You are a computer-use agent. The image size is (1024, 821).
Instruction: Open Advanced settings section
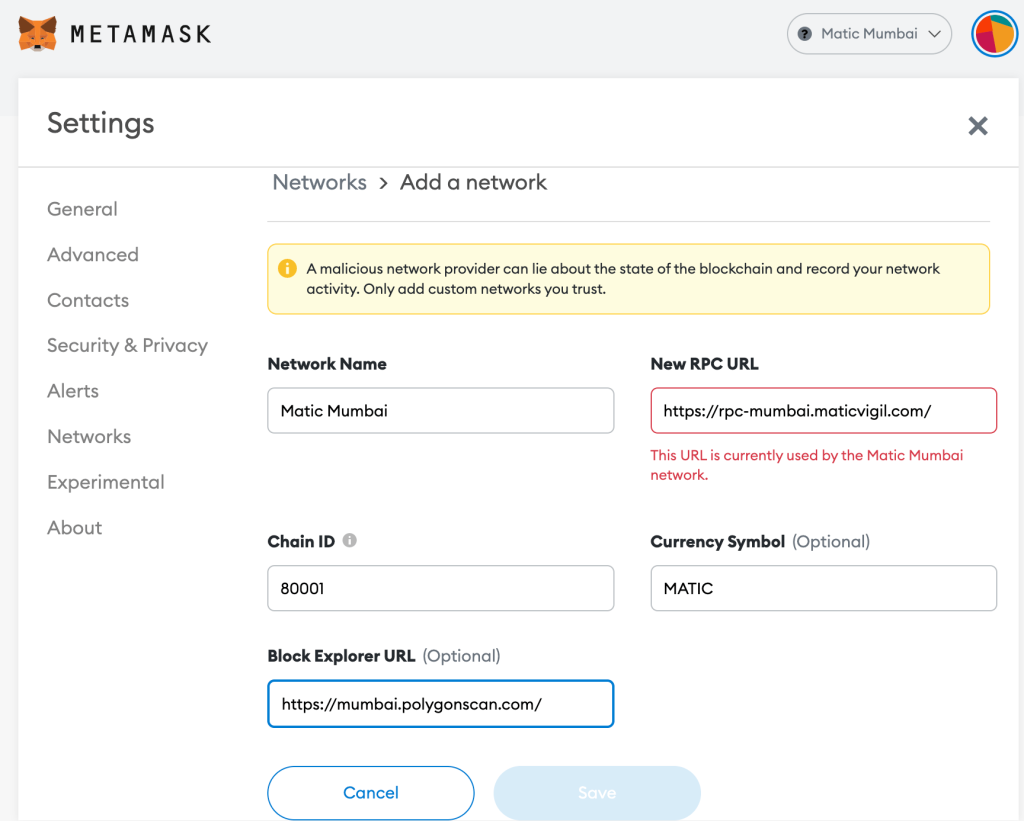pos(92,255)
